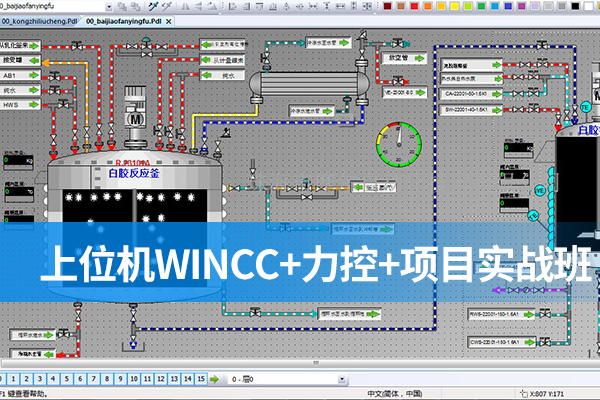The height and width of the screenshot is (400, 600).
Task: Click the bring to front toolbar icon
Action: (x=122, y=6)
